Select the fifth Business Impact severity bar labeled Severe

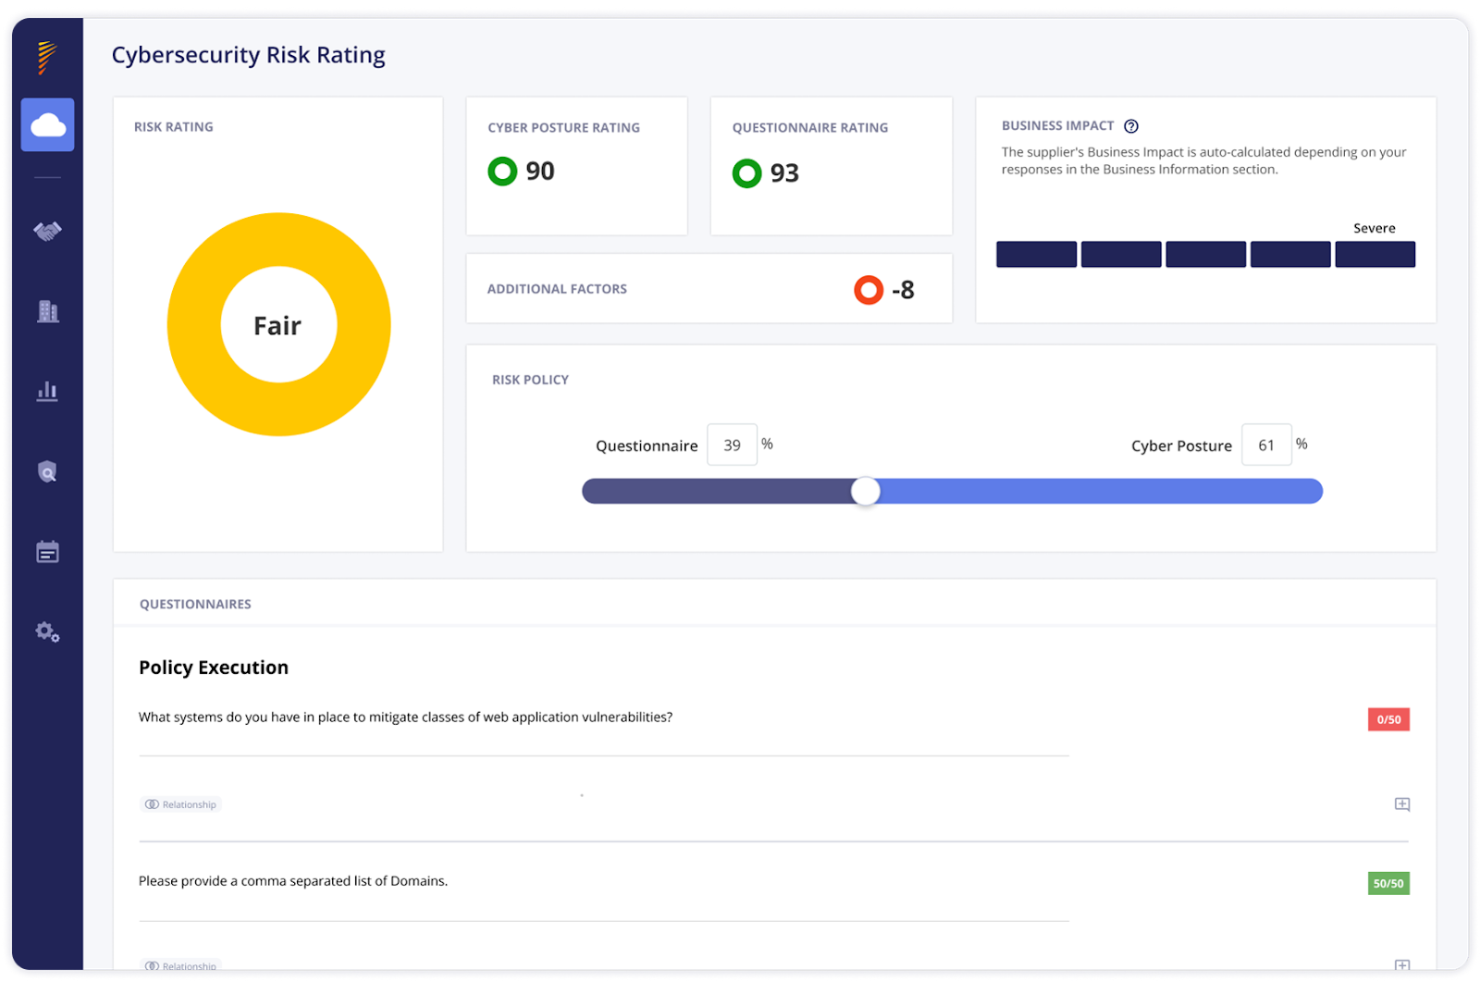coord(1374,254)
